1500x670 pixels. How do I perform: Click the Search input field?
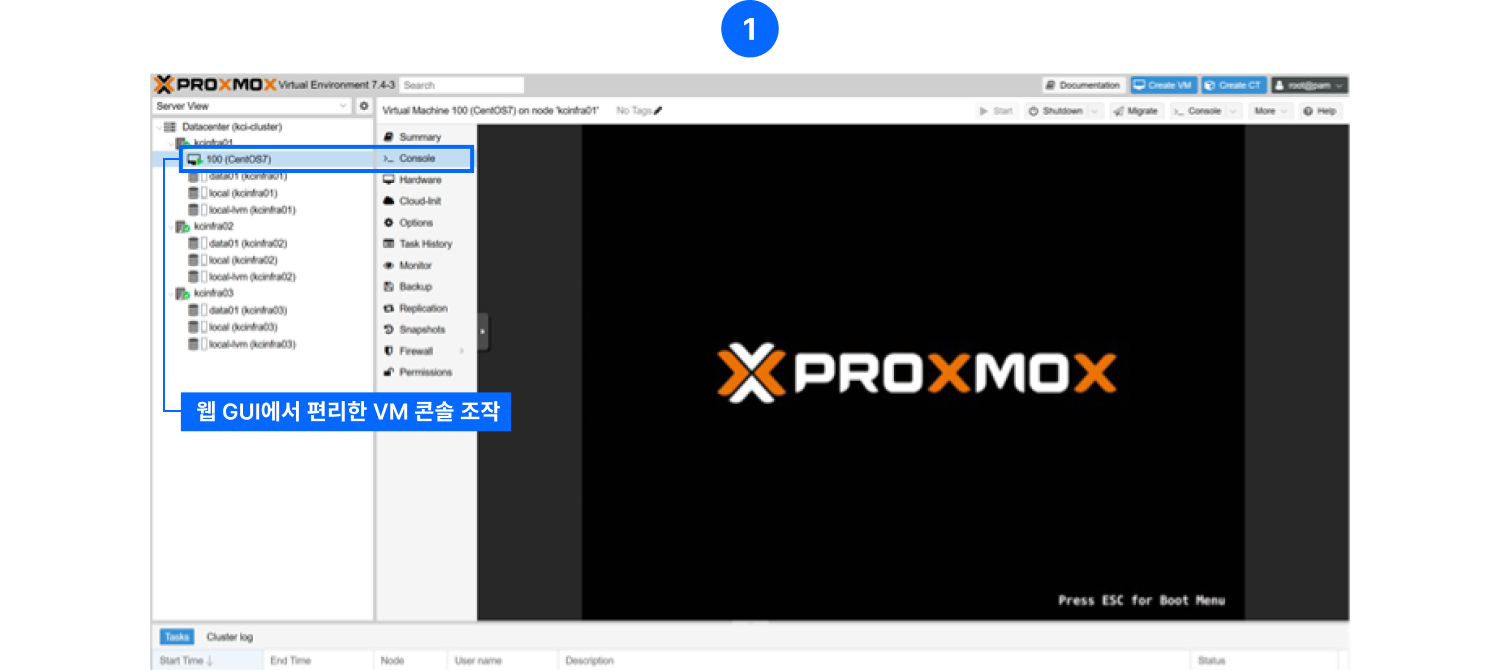pyautogui.click(x=462, y=86)
